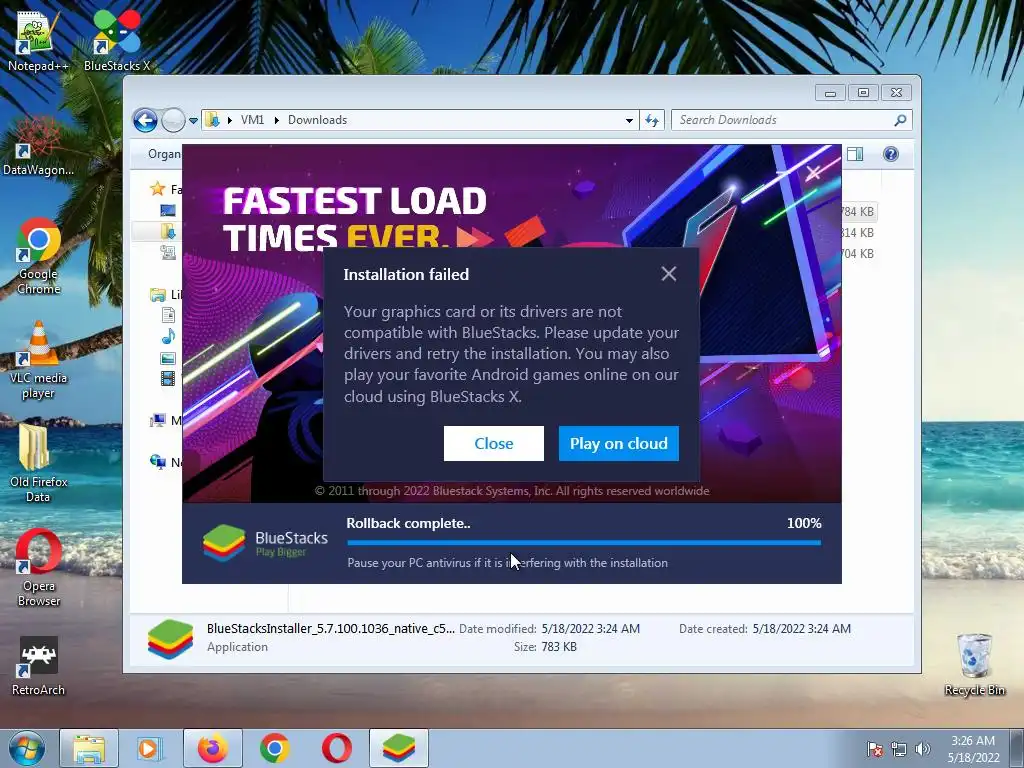Show the clock and date panel
1024x768 pixels.
coord(973,749)
